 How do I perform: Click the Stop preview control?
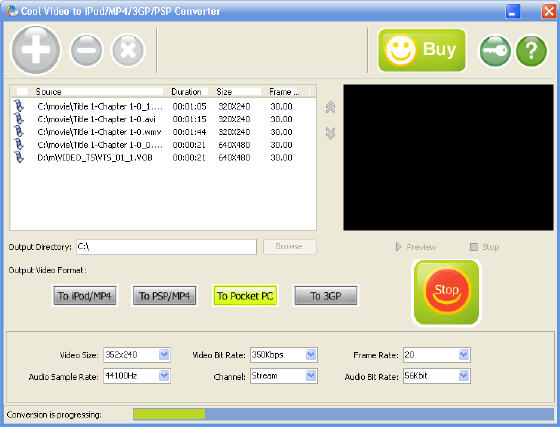(485, 247)
